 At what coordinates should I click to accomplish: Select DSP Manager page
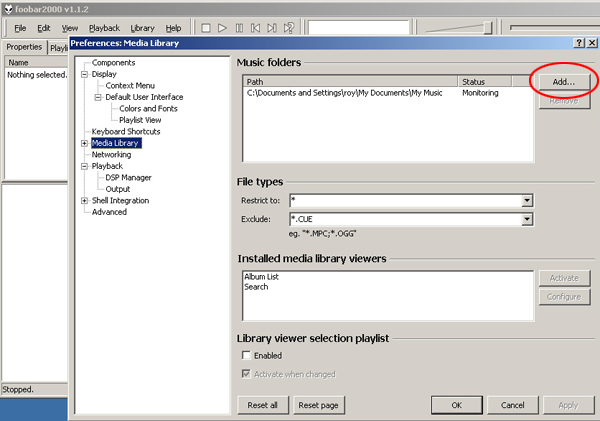pyautogui.click(x=128, y=177)
